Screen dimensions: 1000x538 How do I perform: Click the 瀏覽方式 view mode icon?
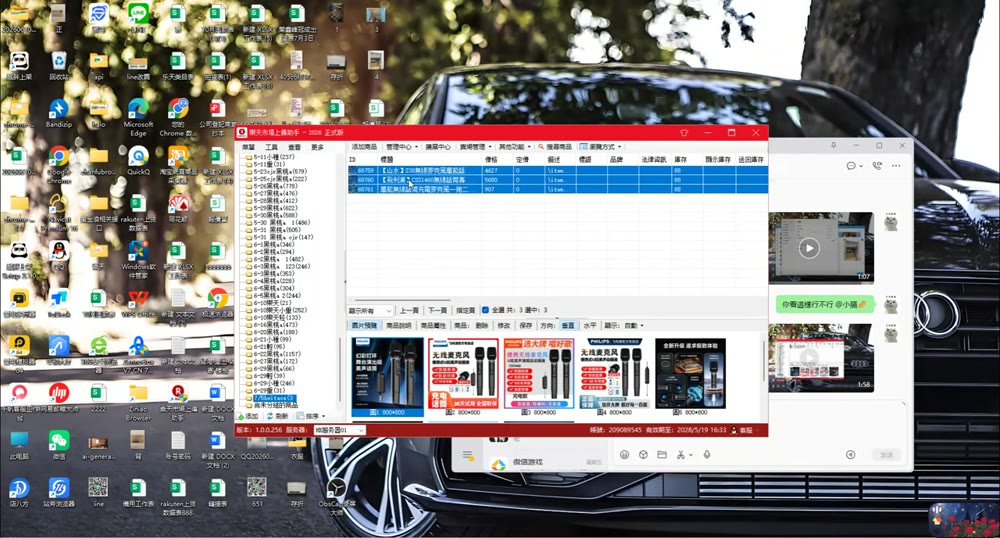(x=583, y=147)
